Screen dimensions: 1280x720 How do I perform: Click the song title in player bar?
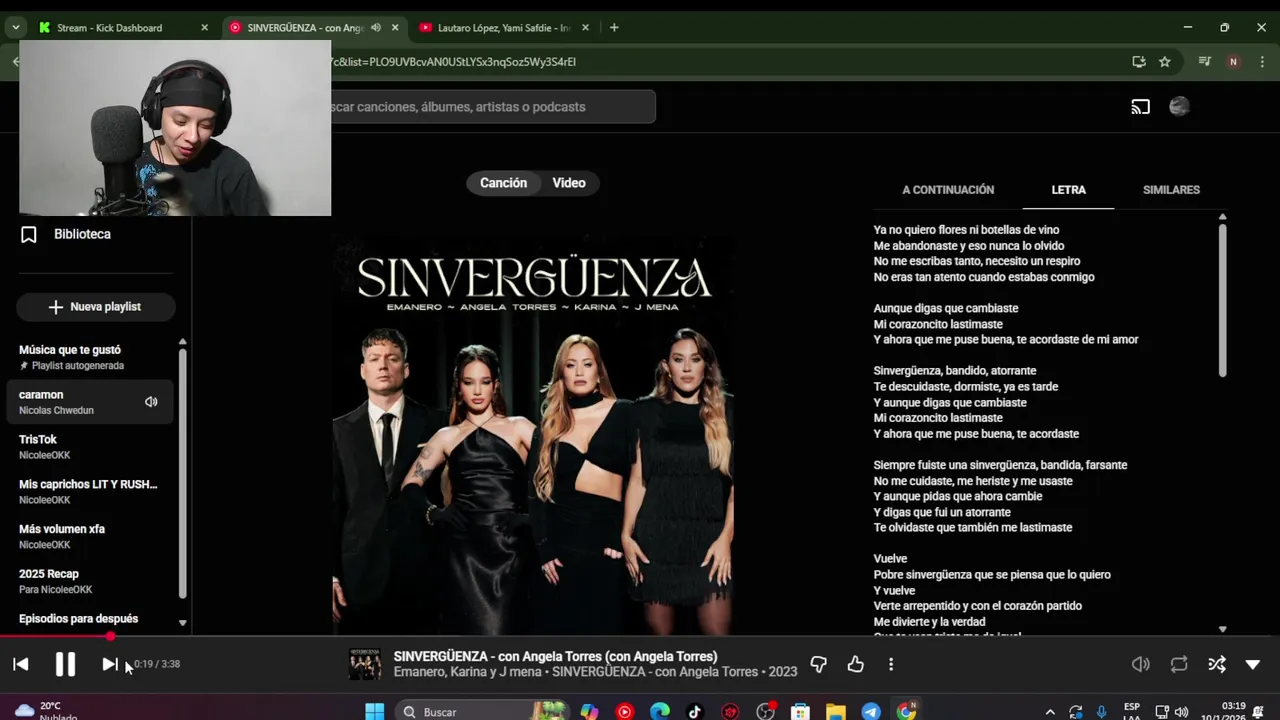tap(555, 657)
